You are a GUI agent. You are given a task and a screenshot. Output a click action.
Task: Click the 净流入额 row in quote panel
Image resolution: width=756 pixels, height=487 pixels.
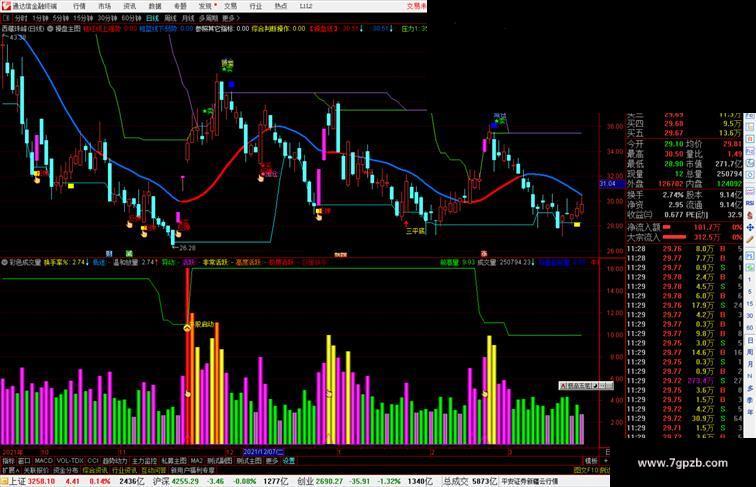684,227
